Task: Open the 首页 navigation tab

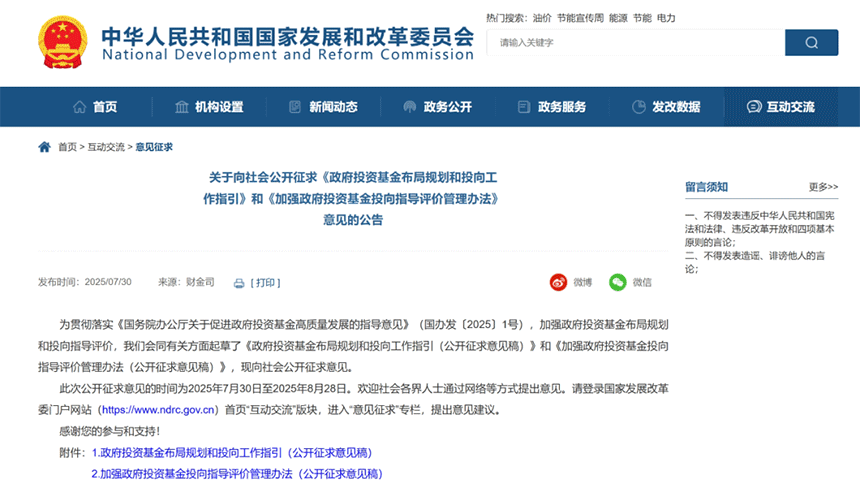Action: [95, 107]
